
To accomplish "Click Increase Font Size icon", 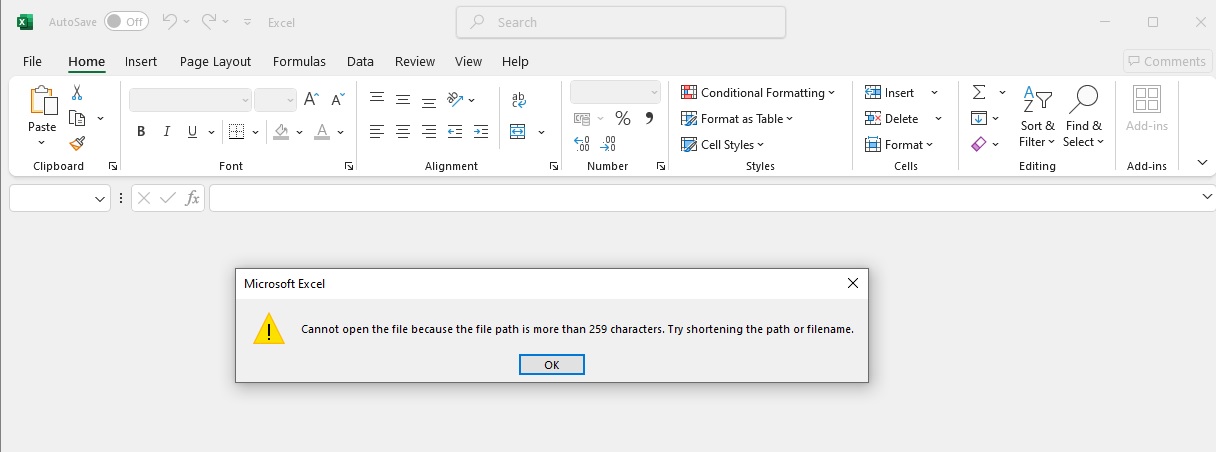I will point(311,100).
